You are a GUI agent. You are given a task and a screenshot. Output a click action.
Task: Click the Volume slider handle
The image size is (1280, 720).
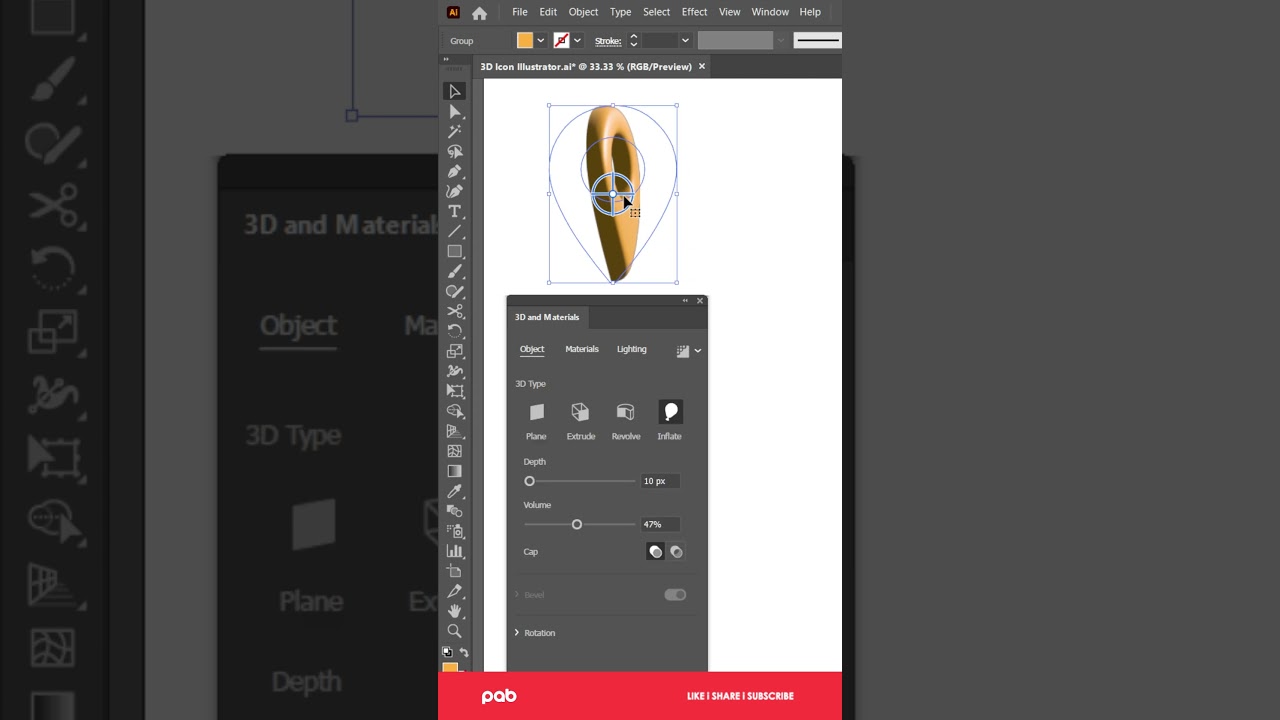coord(577,524)
